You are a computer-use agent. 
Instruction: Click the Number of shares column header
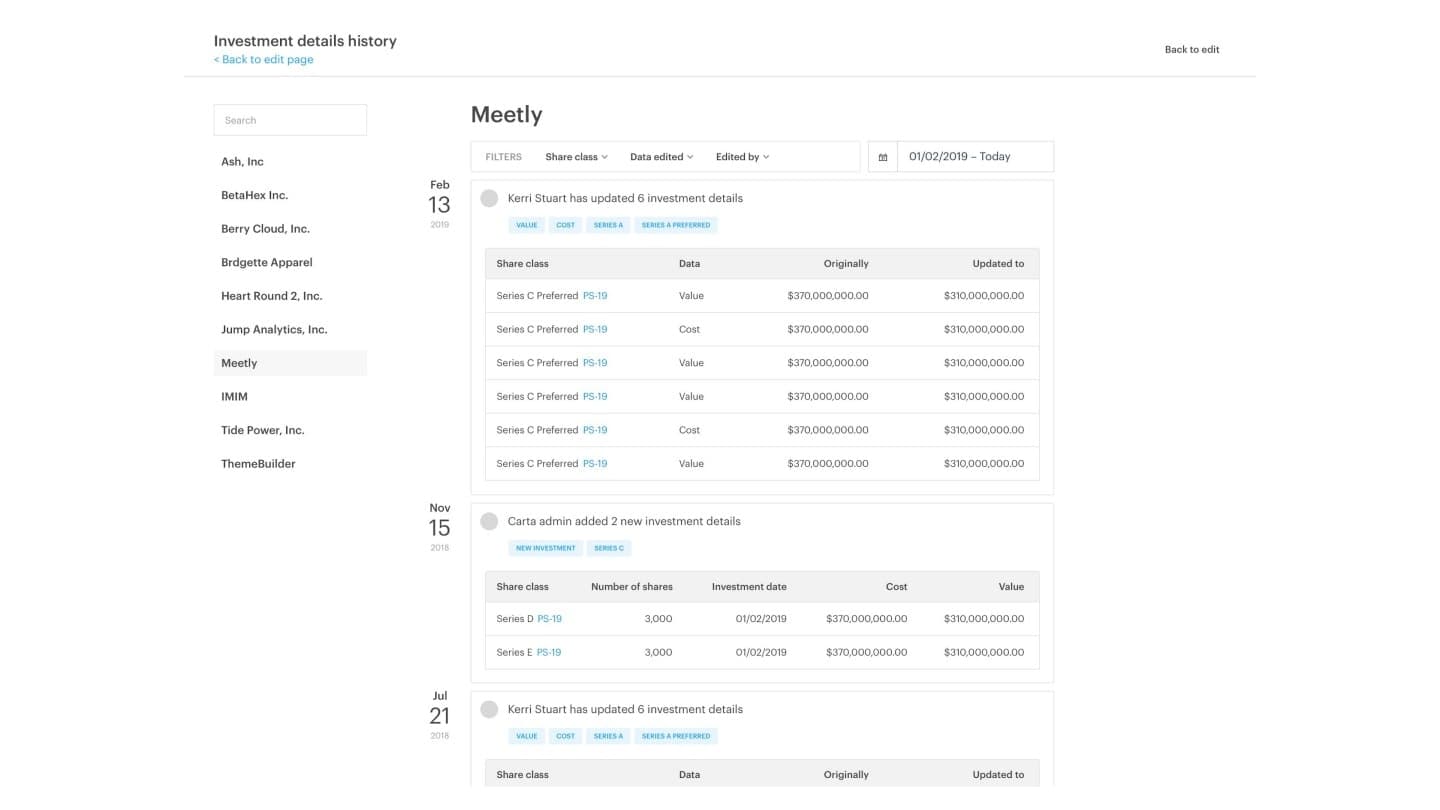click(x=632, y=587)
